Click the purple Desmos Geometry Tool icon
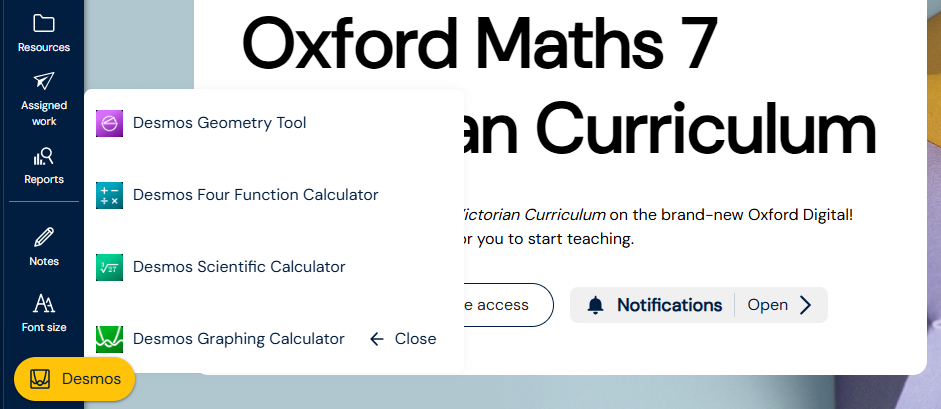The width and height of the screenshot is (941, 409). [x=109, y=124]
